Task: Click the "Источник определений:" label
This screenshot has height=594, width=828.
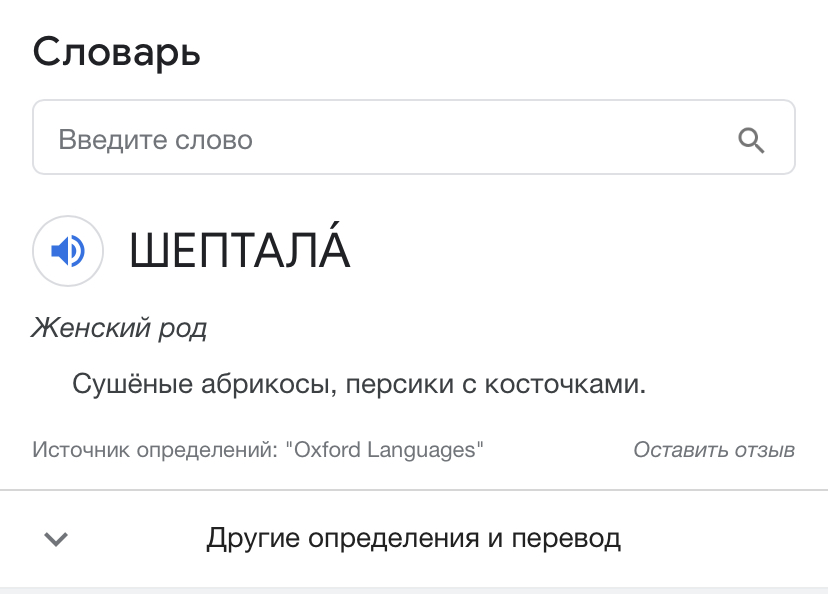Action: [x=155, y=450]
